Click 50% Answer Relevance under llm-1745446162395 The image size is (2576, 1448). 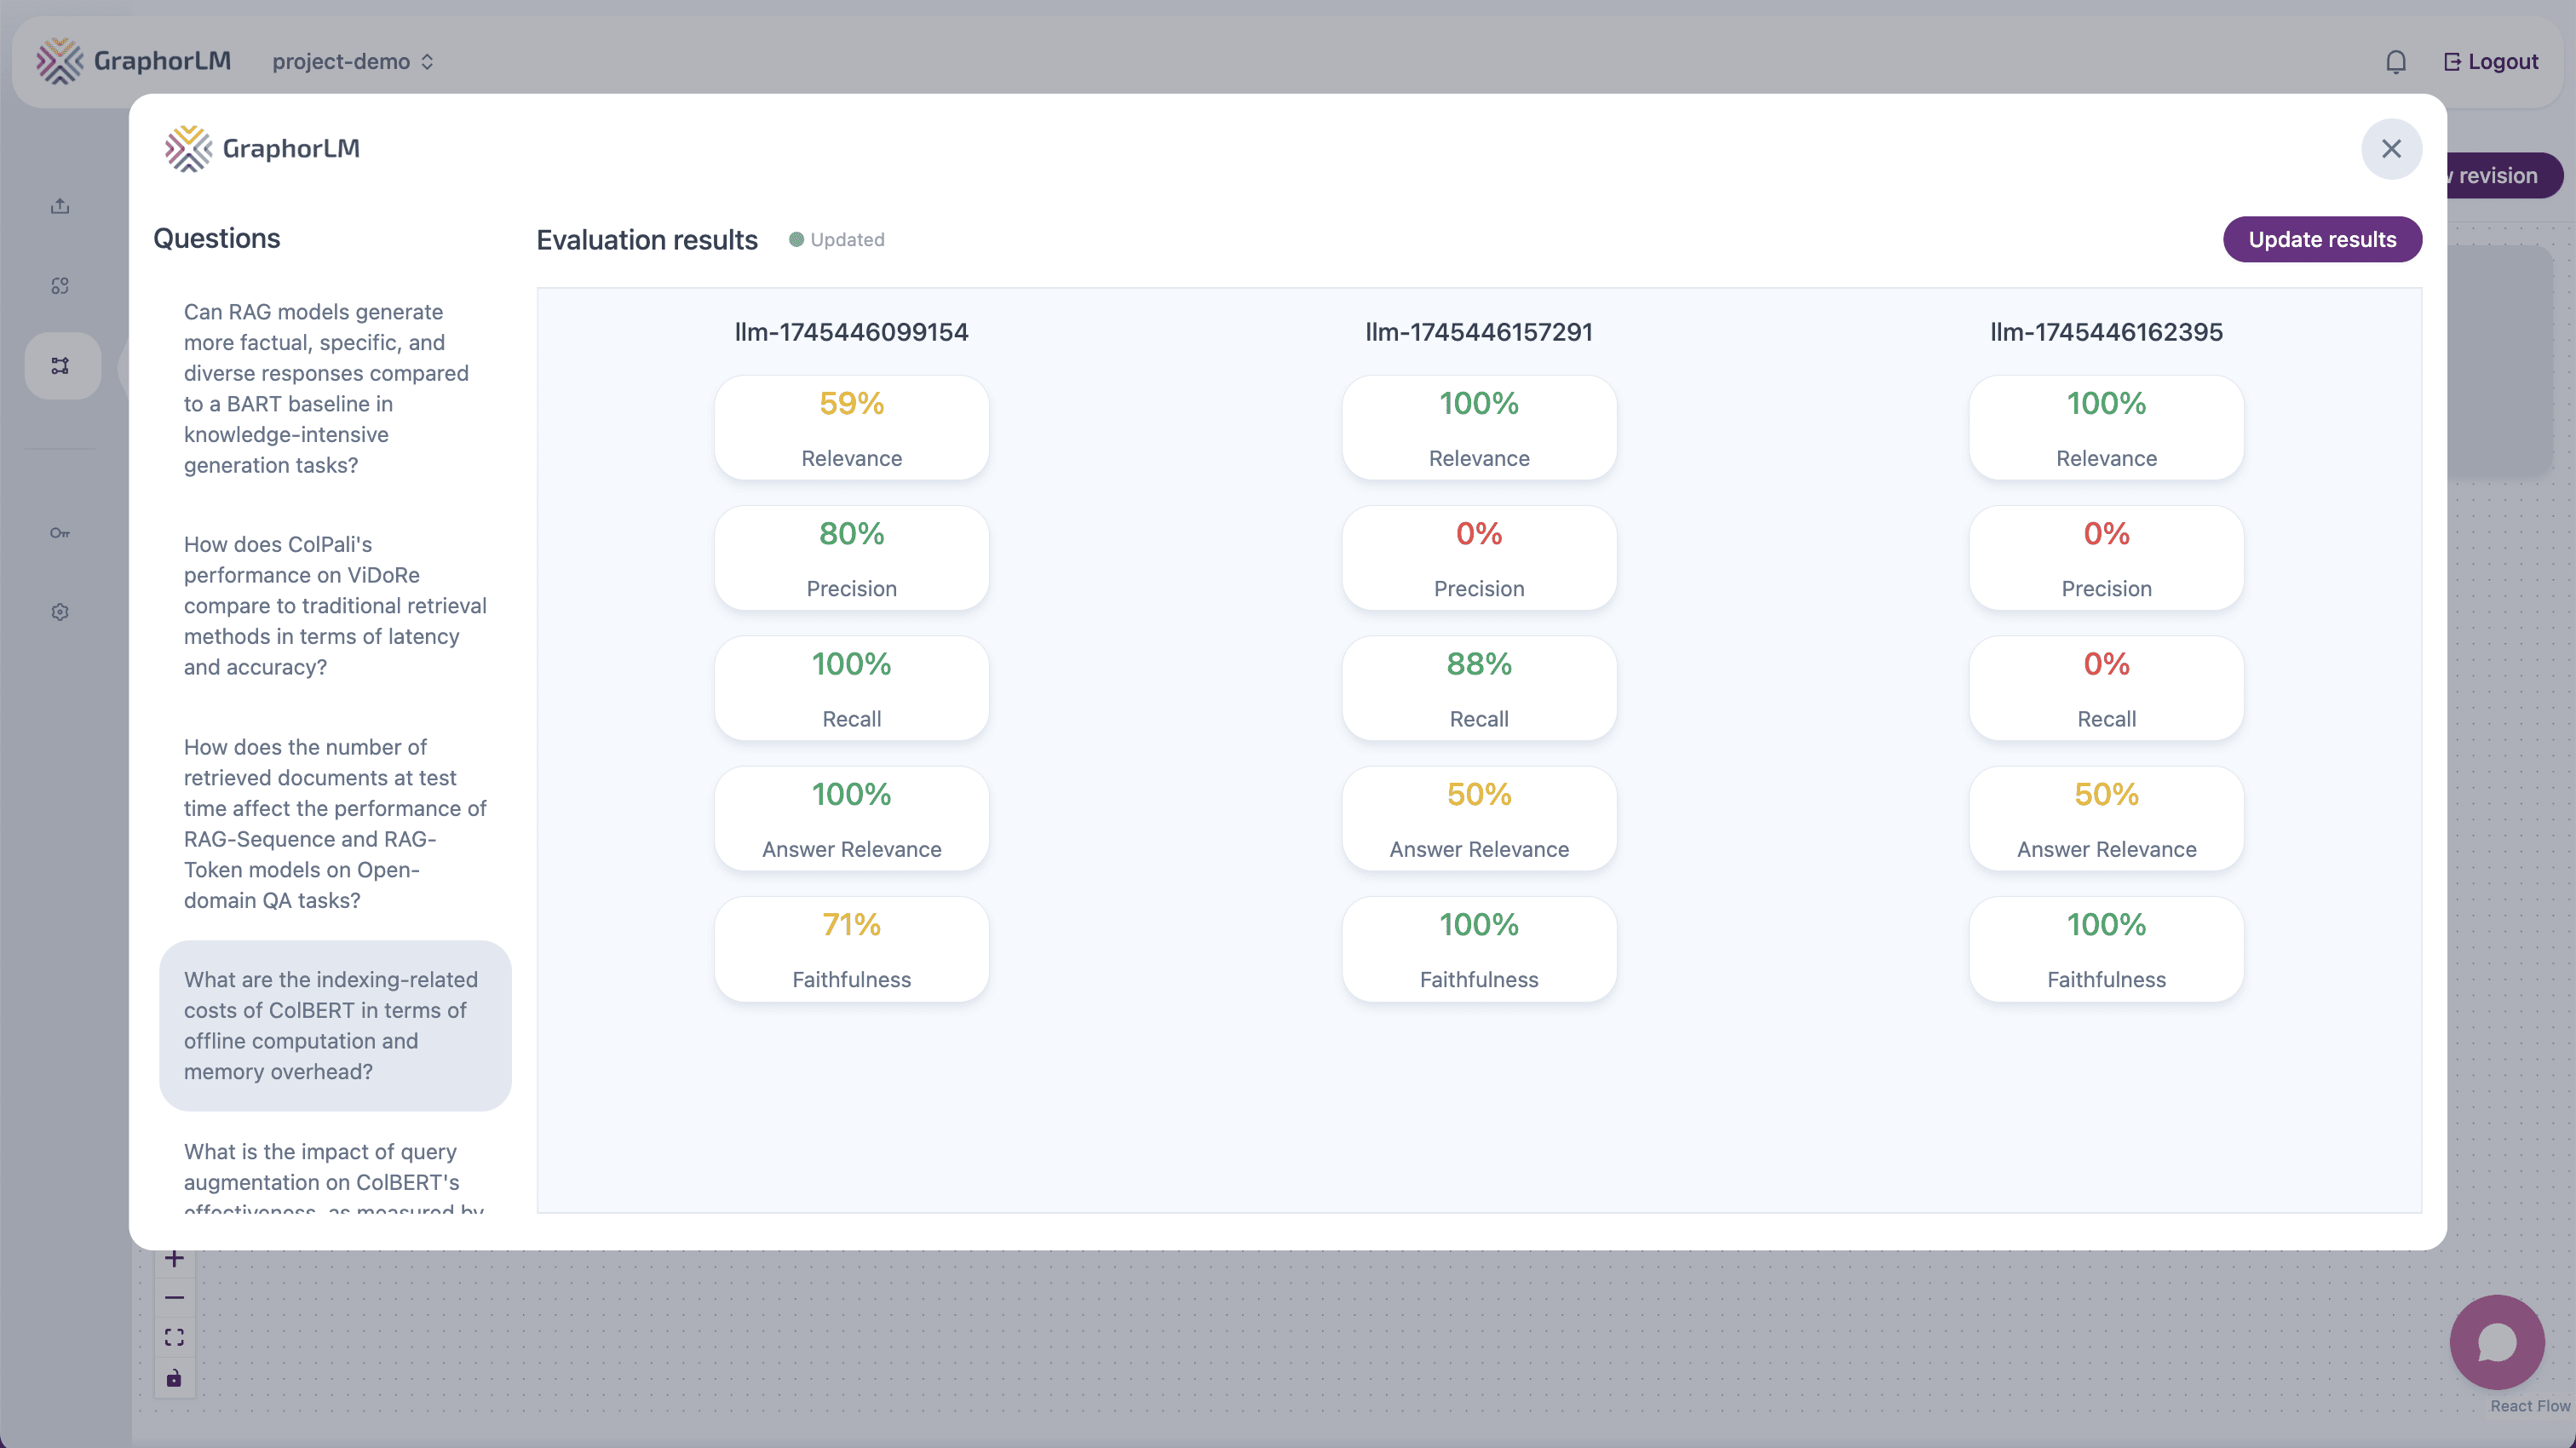[x=2106, y=819]
